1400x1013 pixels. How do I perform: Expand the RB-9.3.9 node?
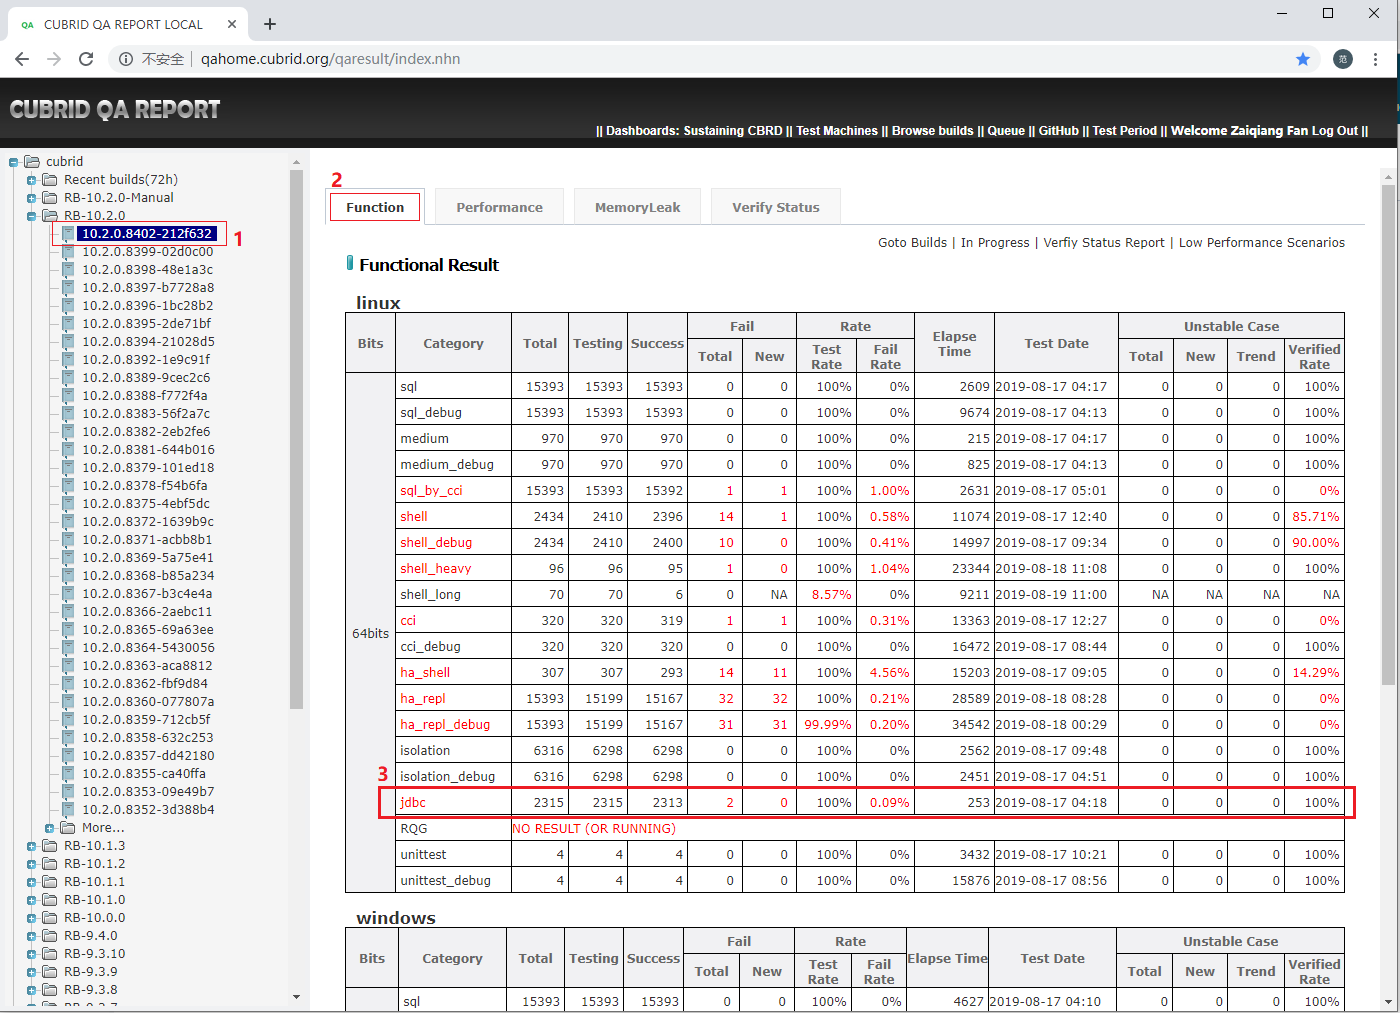point(32,972)
